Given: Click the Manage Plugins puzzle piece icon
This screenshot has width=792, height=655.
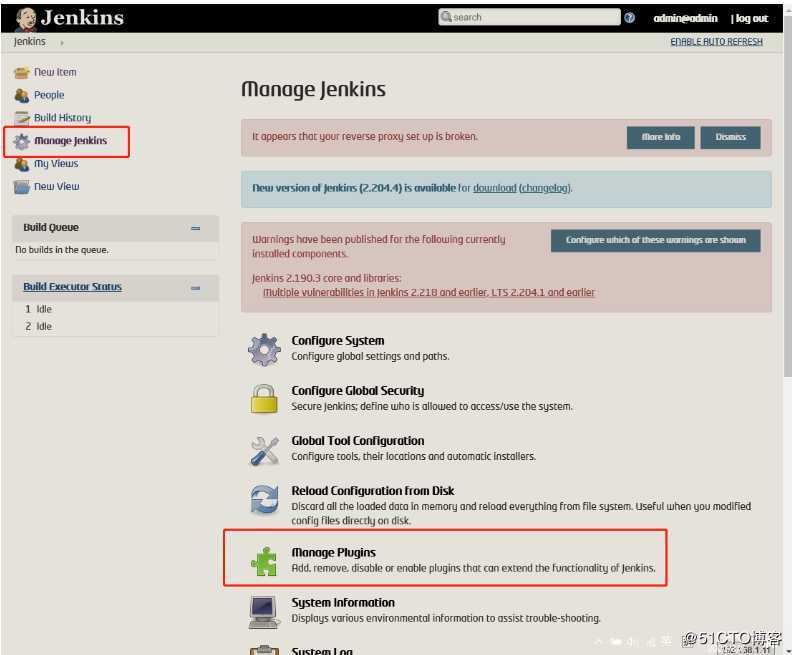Looking at the screenshot, I should [264, 561].
